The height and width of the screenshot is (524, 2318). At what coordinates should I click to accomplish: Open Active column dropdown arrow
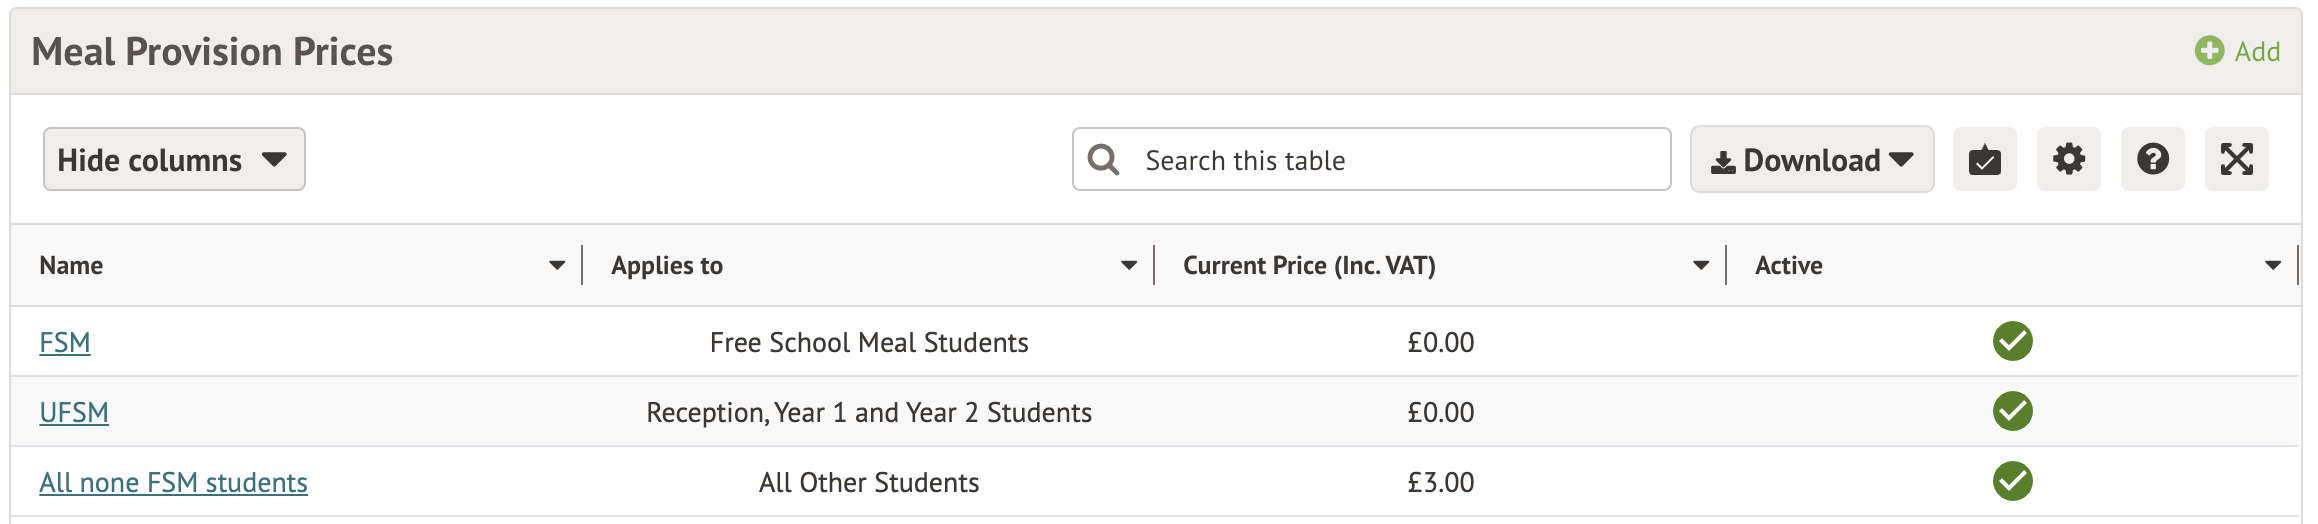[2273, 266]
